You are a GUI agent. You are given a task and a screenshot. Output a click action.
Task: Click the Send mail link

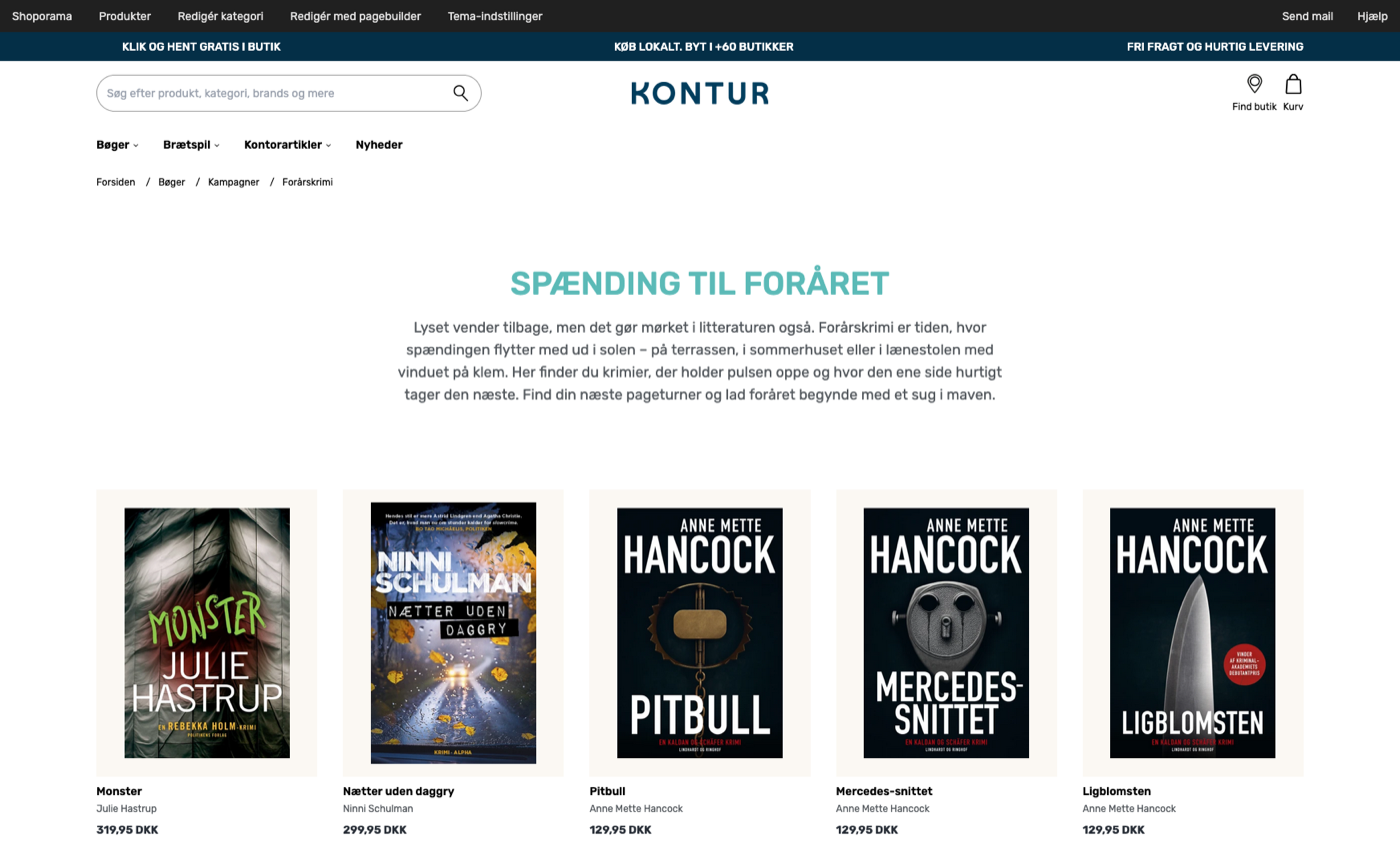tap(1307, 16)
